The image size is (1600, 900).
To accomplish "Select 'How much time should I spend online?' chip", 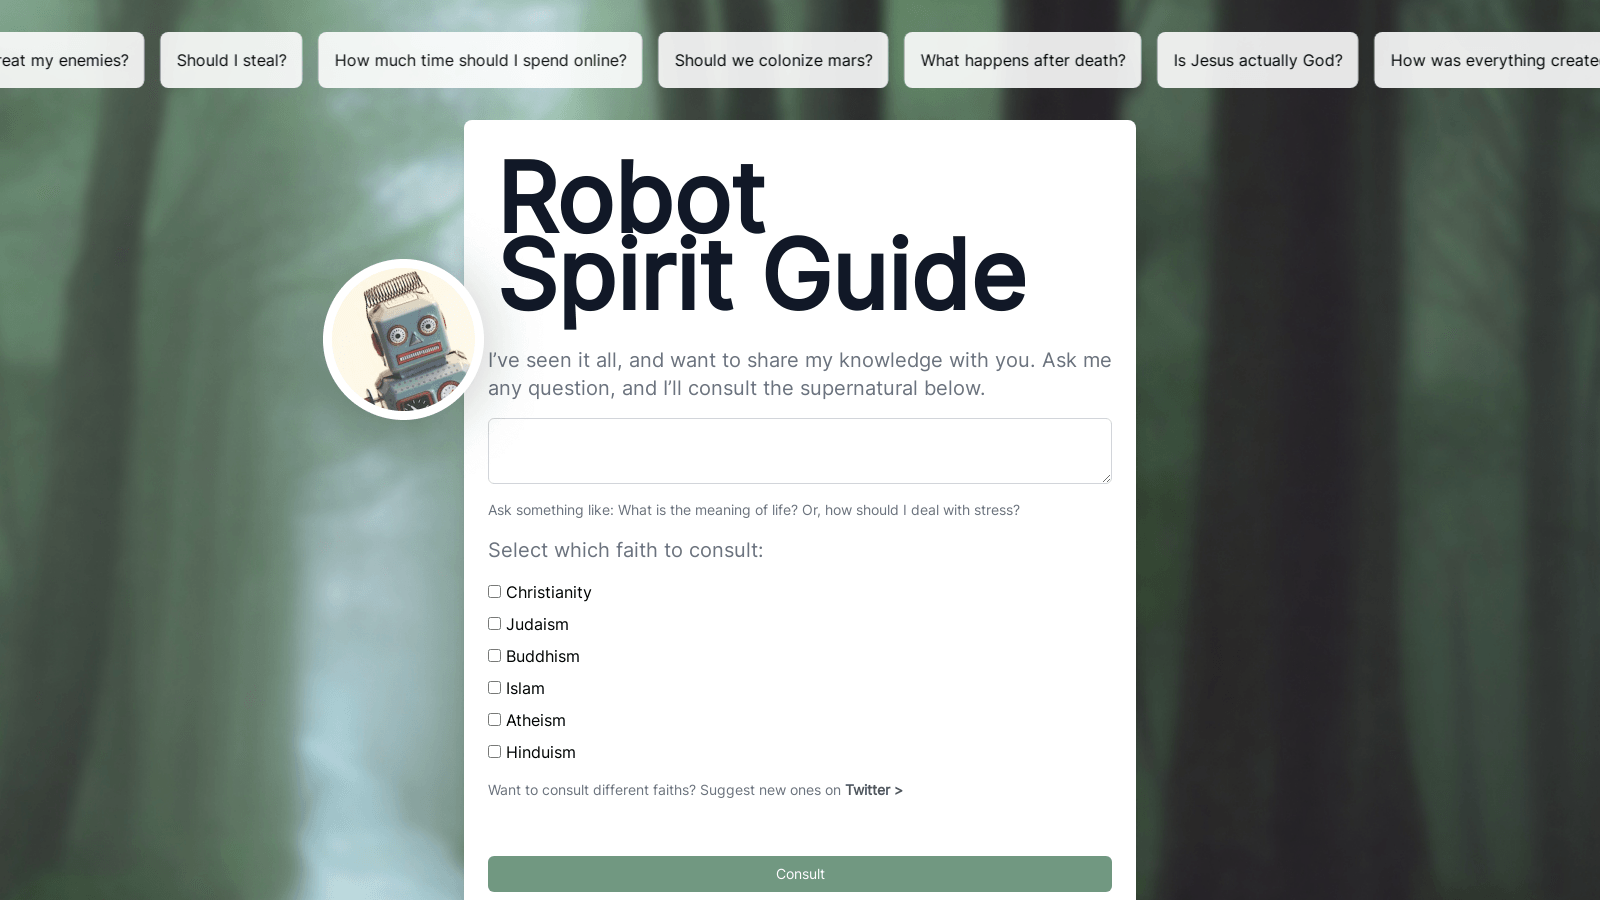I will (x=480, y=60).
